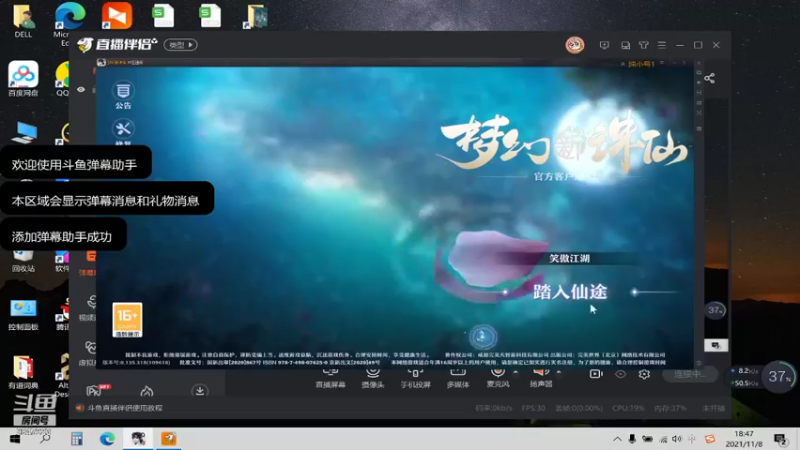
Task: Click 踏入仙途 to enter the game
Action: click(x=570, y=292)
